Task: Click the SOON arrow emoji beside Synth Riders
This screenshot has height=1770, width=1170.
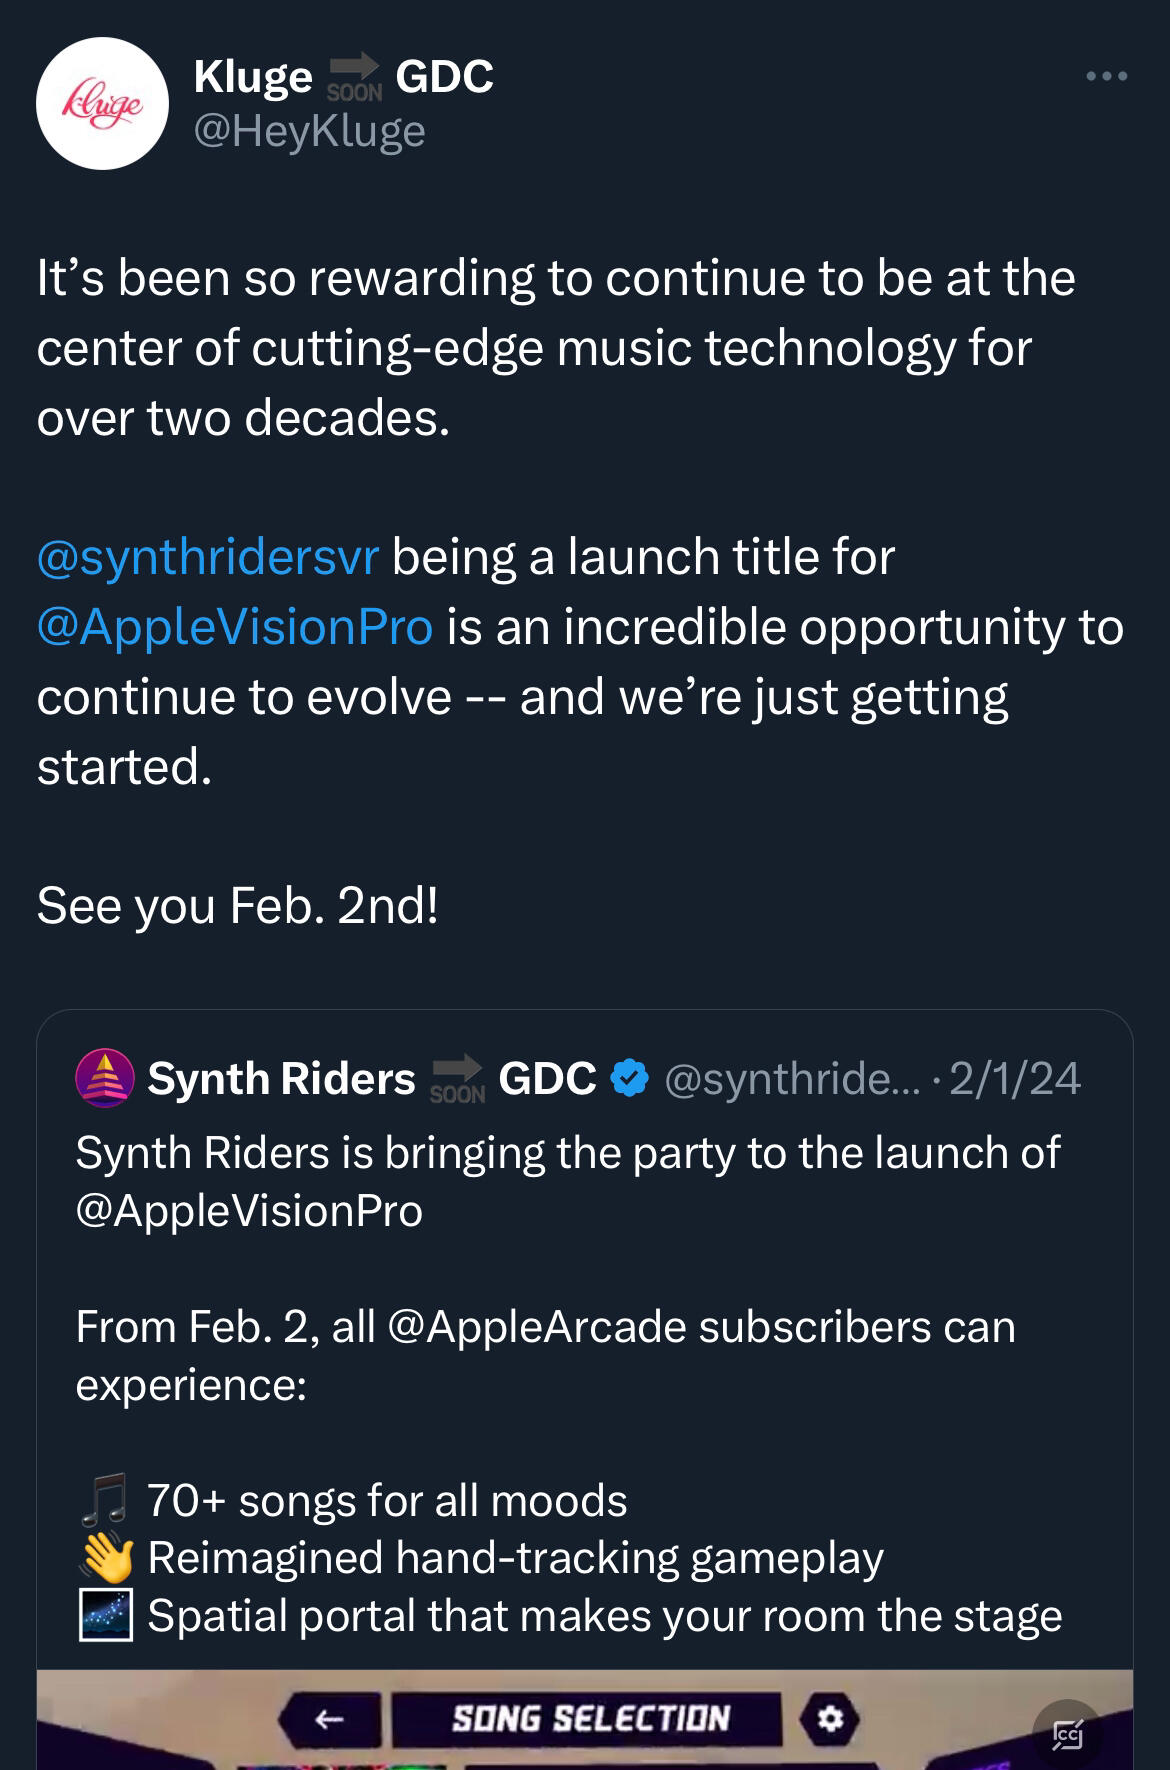Action: (x=457, y=1079)
